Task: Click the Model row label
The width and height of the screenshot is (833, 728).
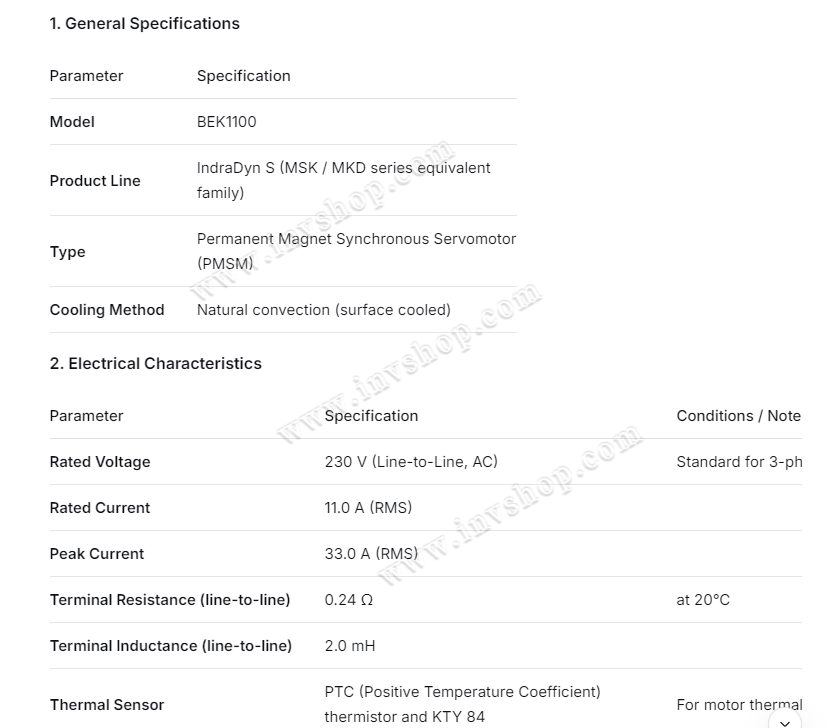Action: click(x=72, y=122)
